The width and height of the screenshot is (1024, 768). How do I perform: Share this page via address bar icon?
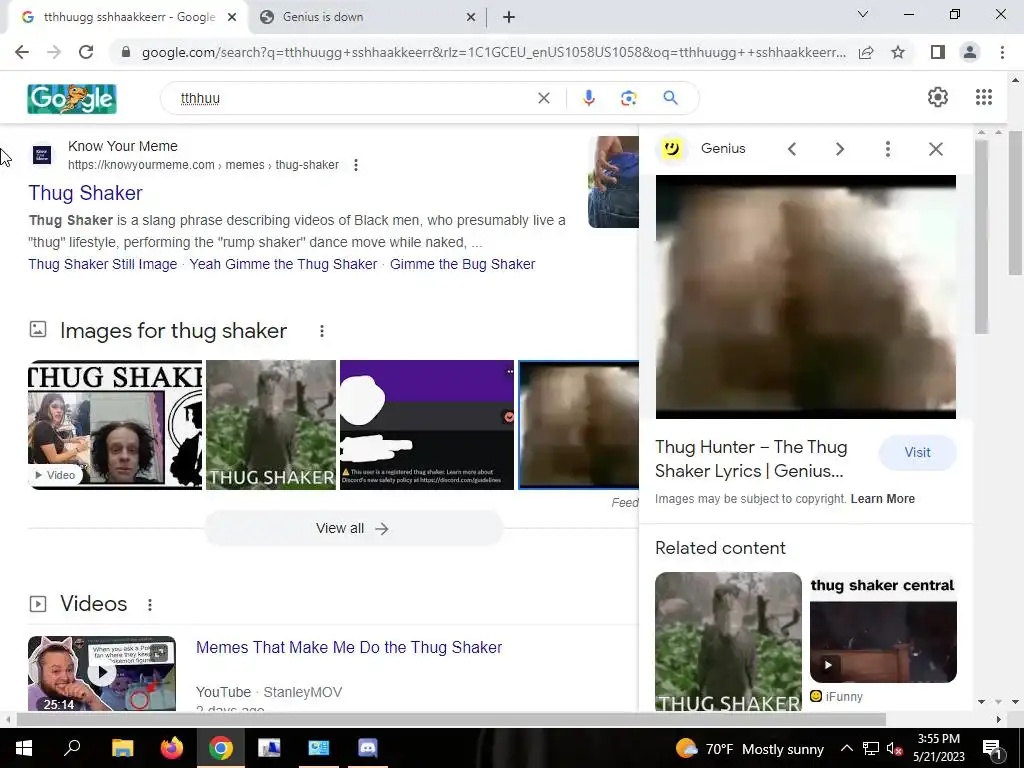click(866, 52)
